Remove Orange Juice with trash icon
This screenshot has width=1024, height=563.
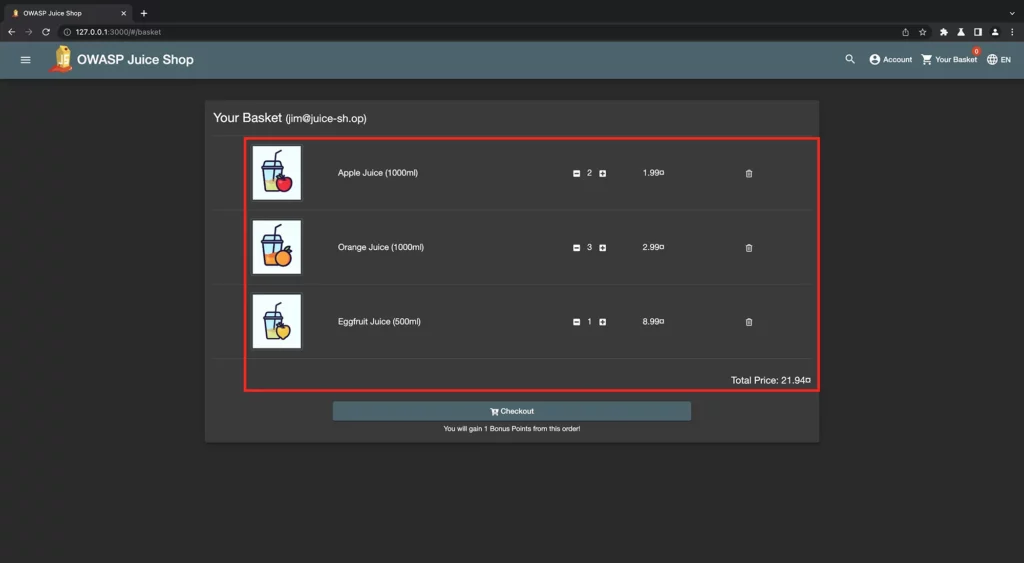coord(749,248)
